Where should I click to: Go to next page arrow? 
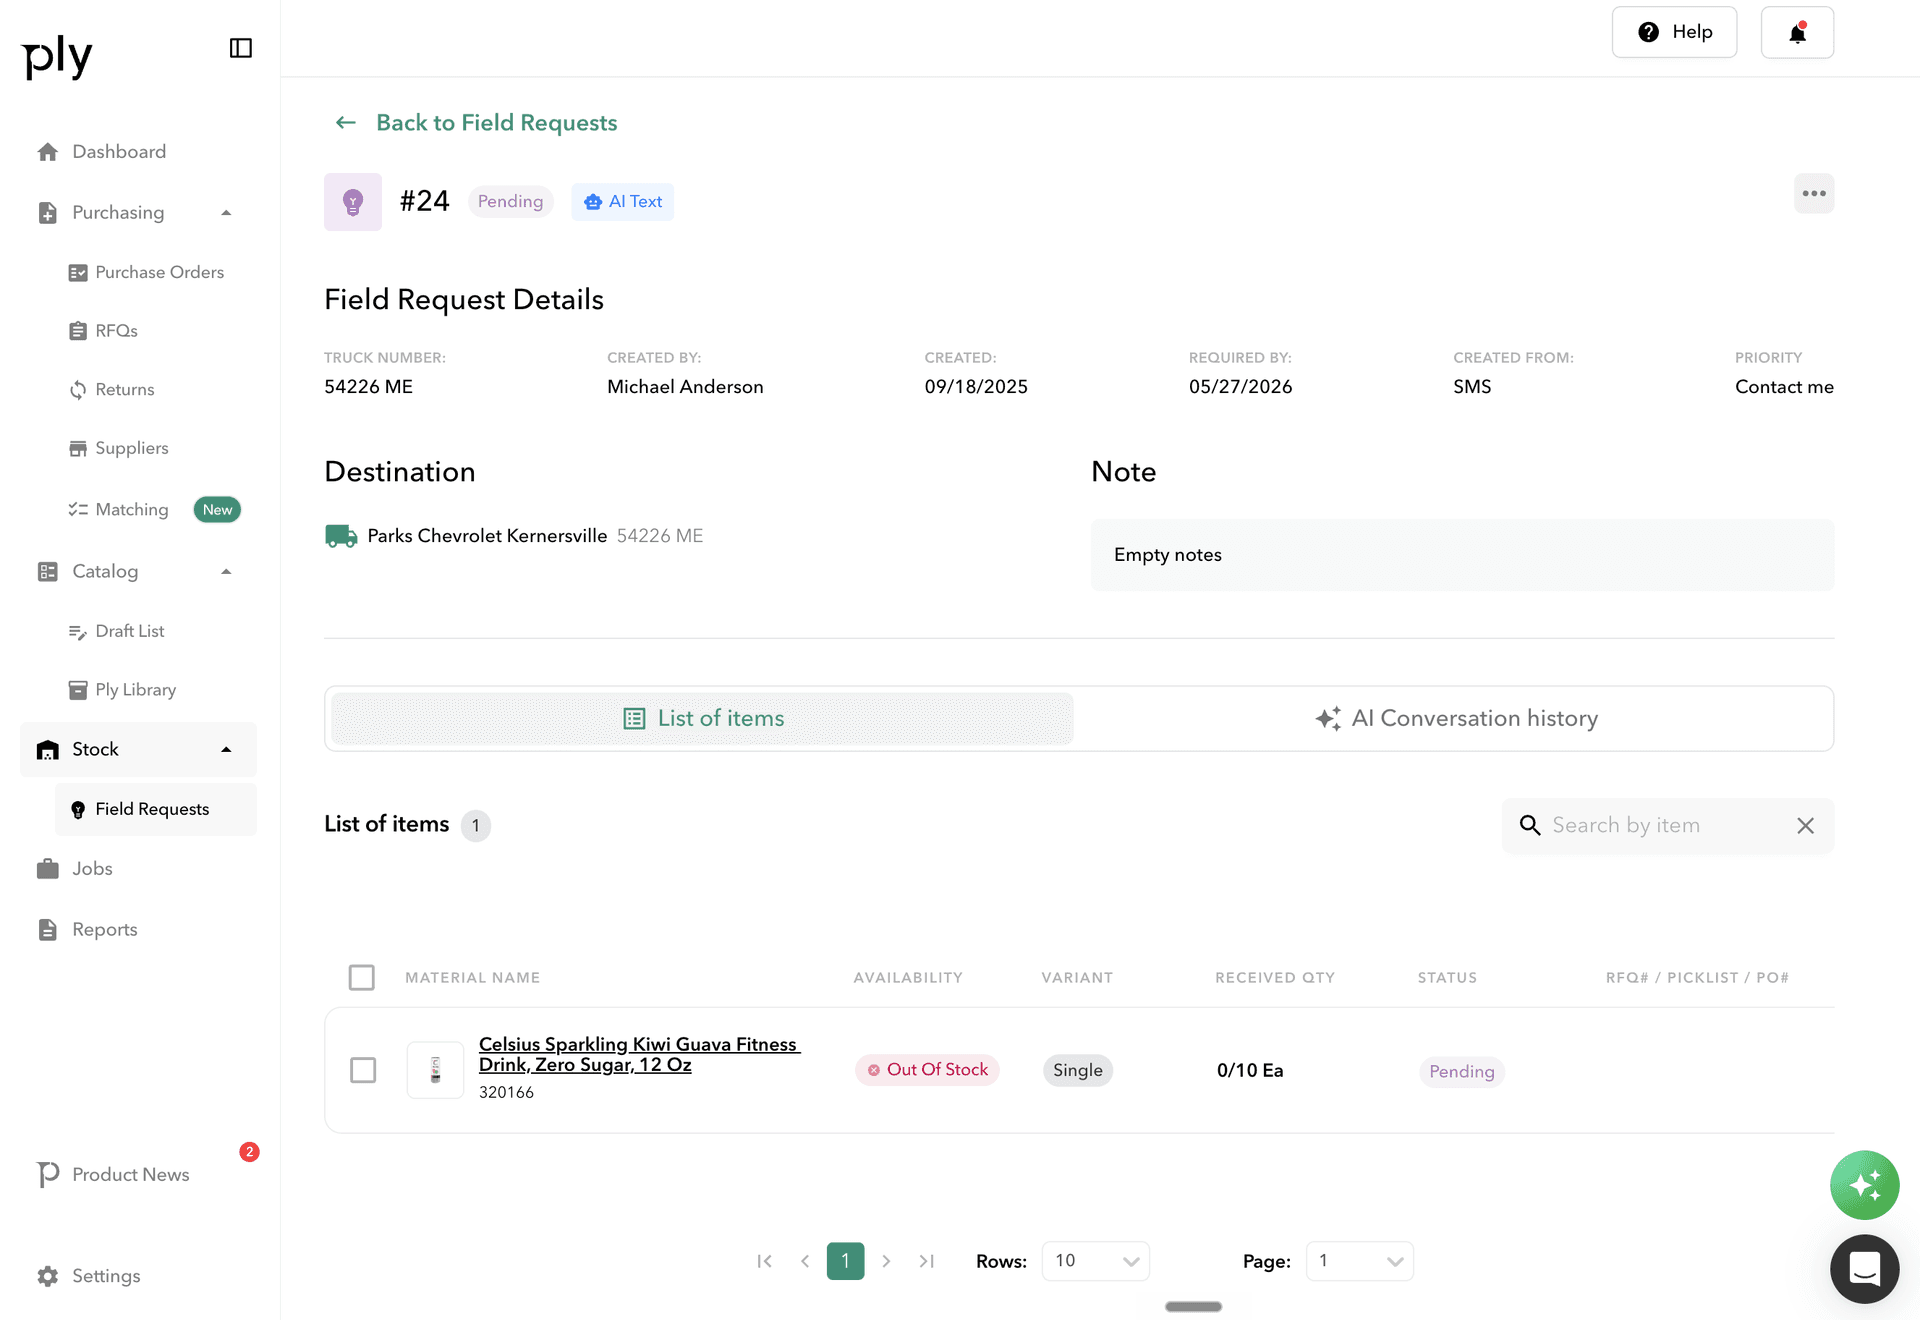click(886, 1262)
